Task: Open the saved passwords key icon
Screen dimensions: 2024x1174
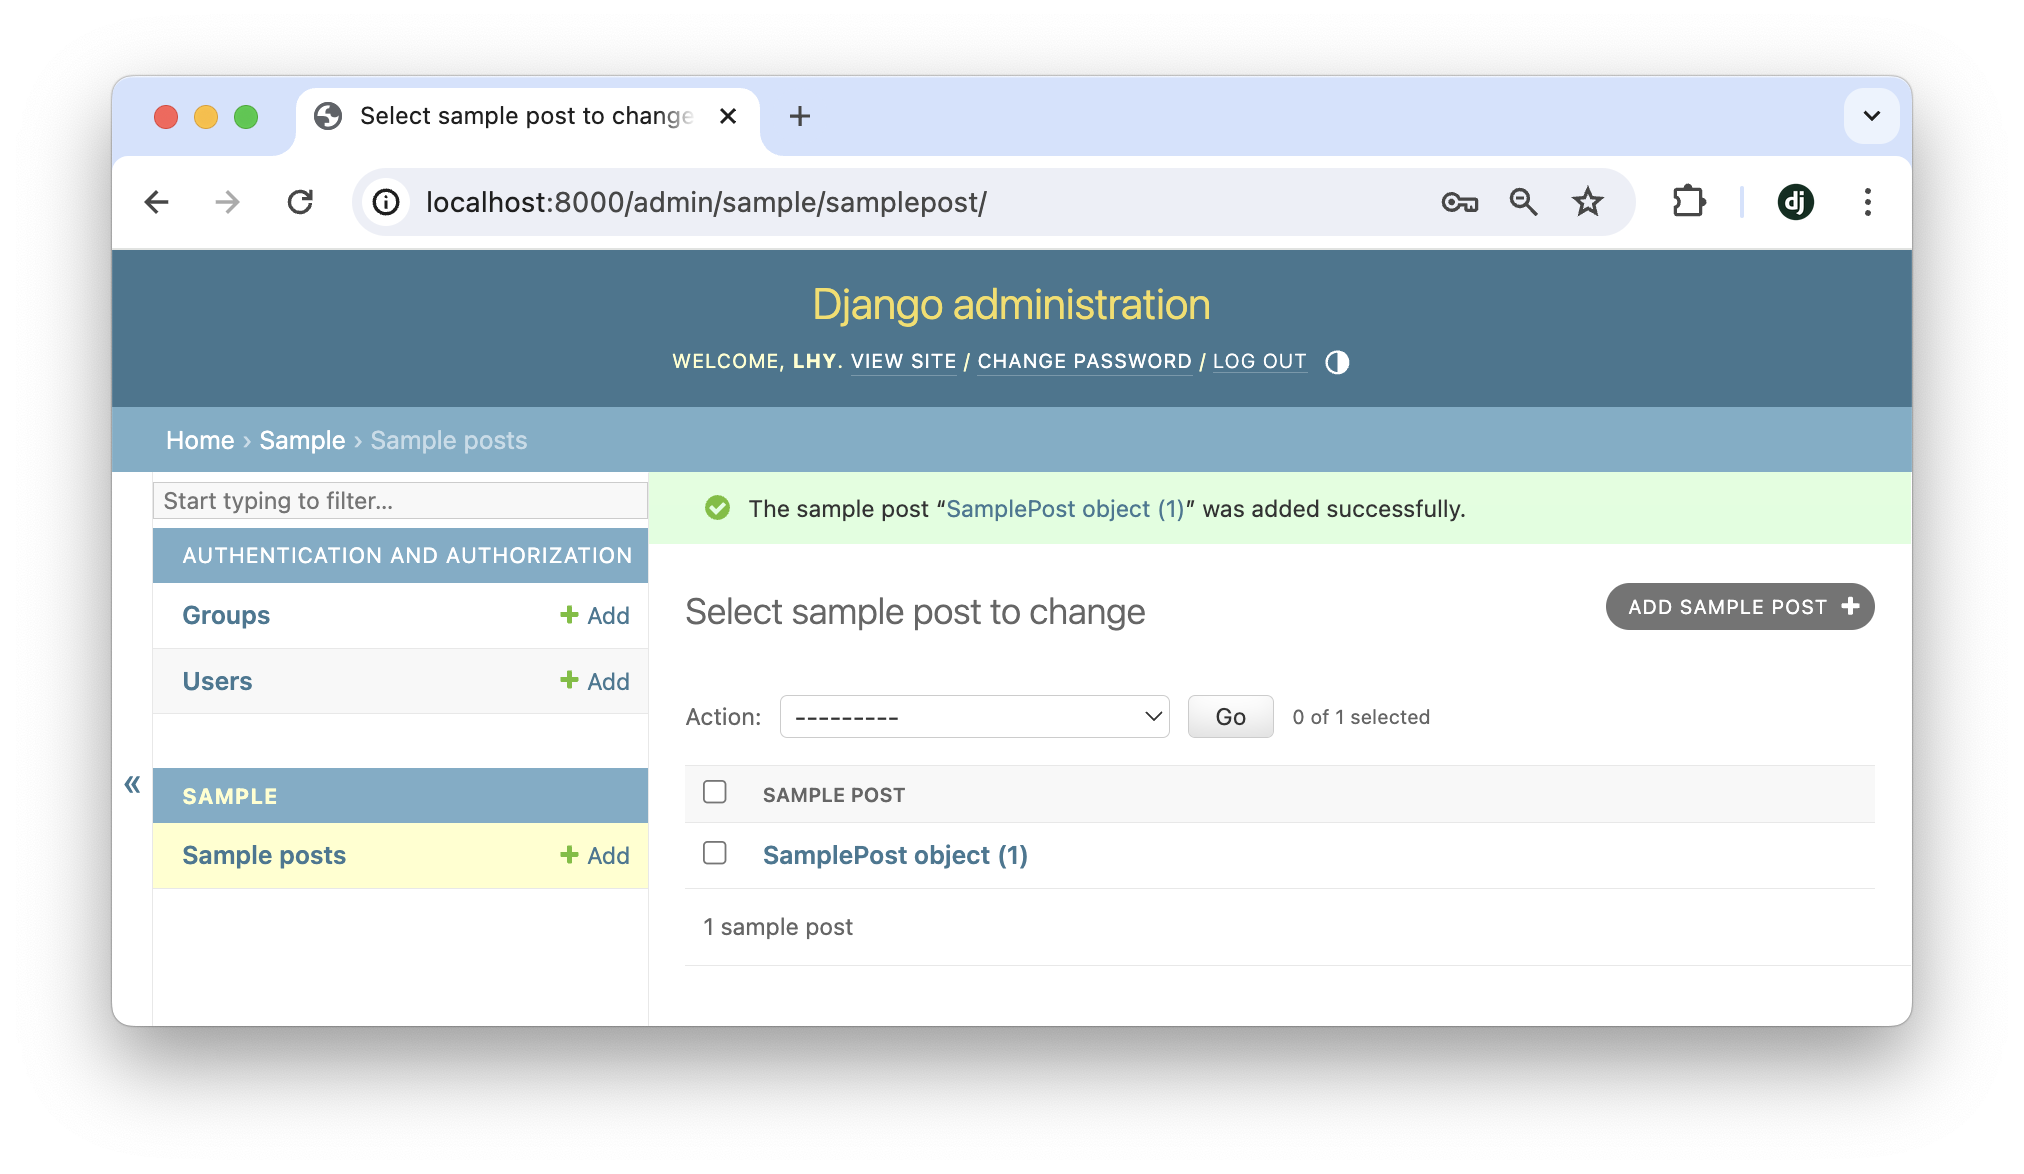Action: click(1459, 203)
